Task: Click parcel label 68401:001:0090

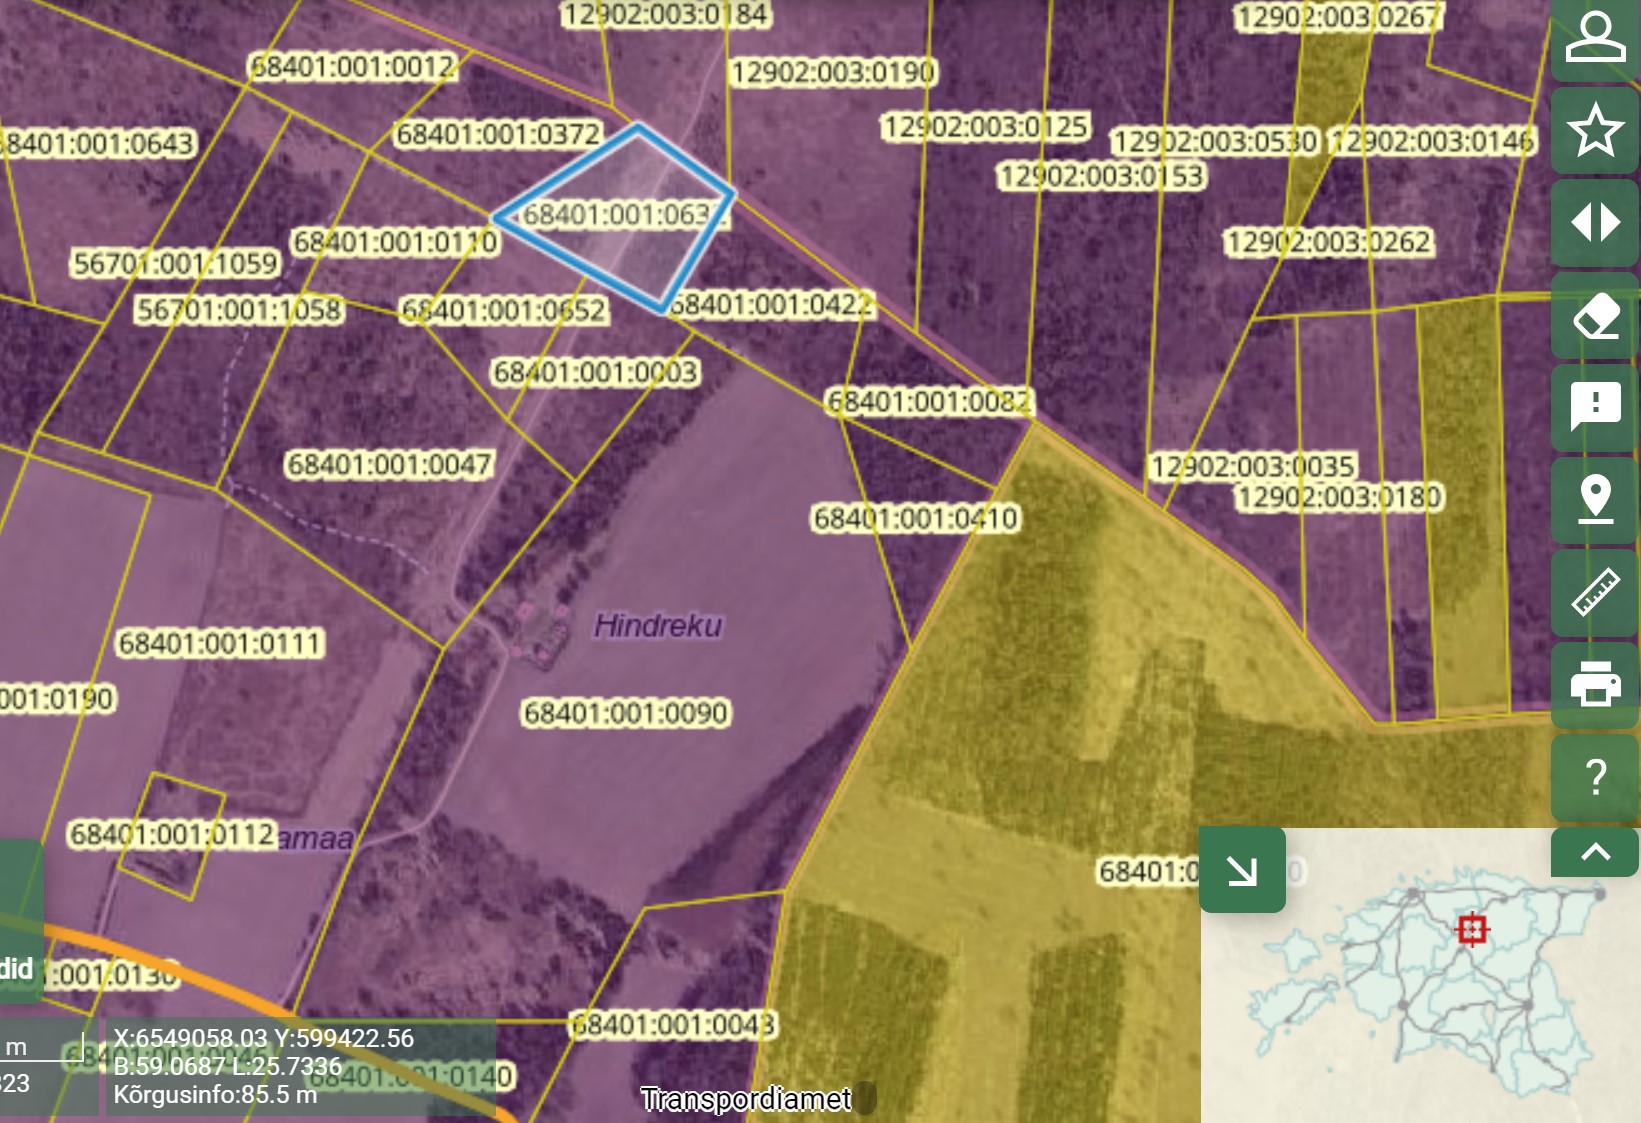Action: (626, 713)
